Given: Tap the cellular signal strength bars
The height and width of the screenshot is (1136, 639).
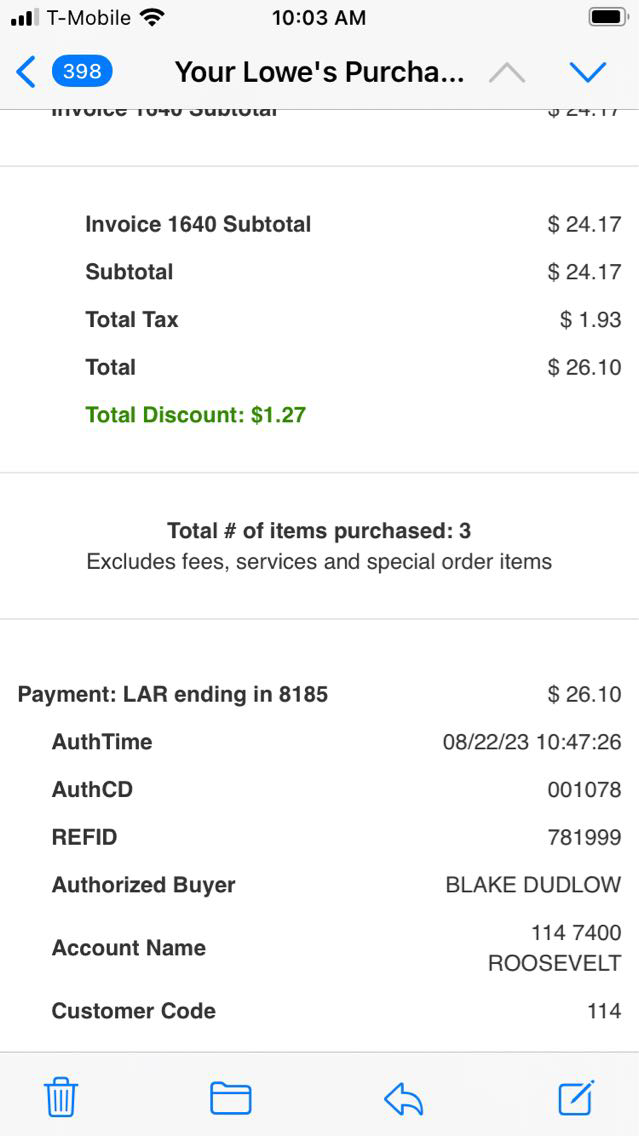Looking at the screenshot, I should (x=24, y=18).
